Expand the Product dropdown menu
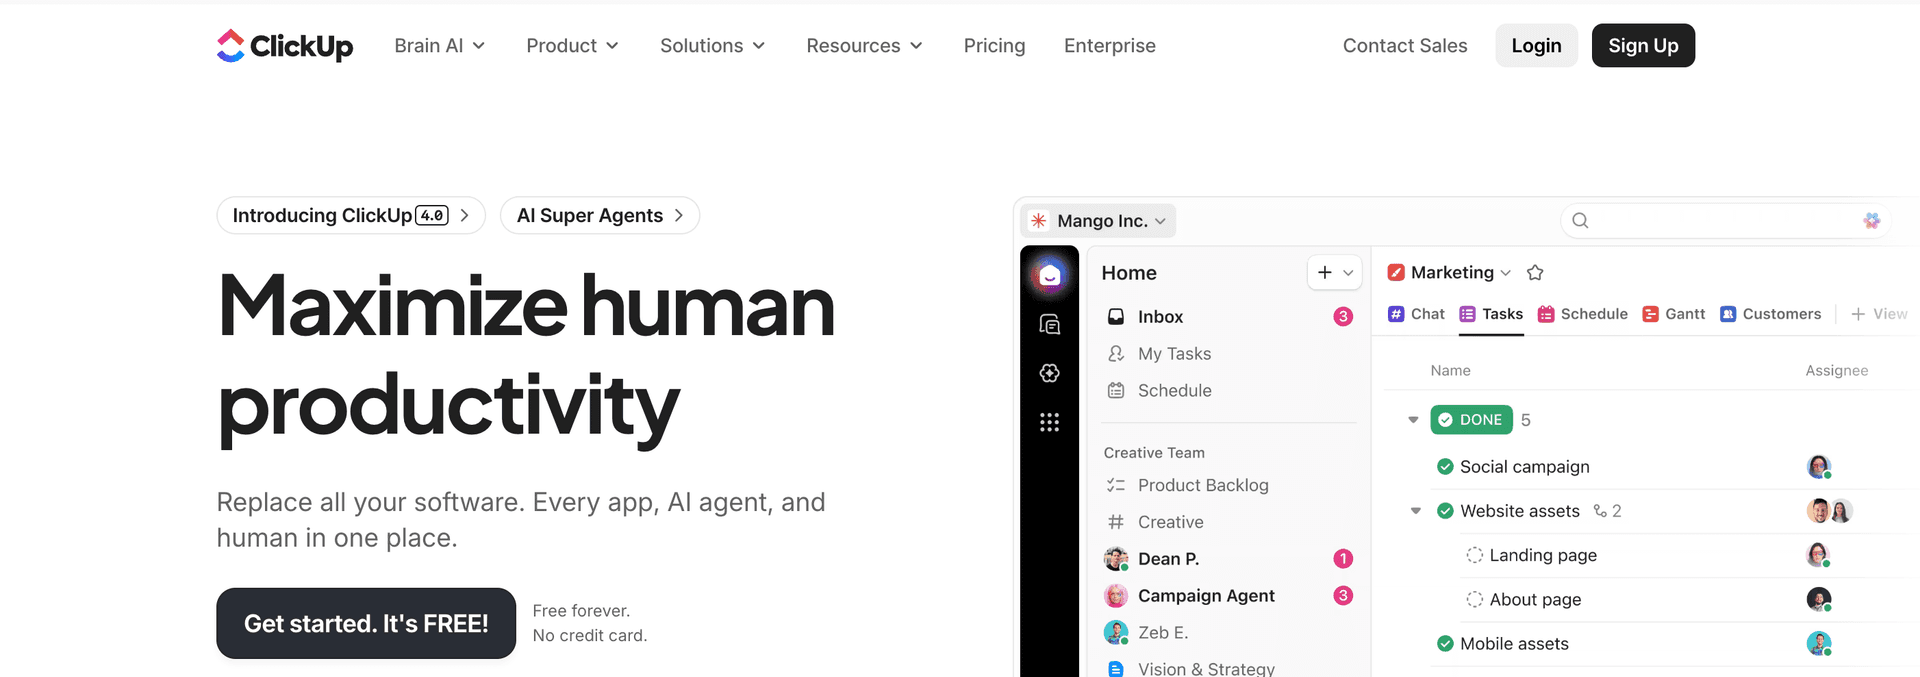This screenshot has width=1920, height=677. 572,46
